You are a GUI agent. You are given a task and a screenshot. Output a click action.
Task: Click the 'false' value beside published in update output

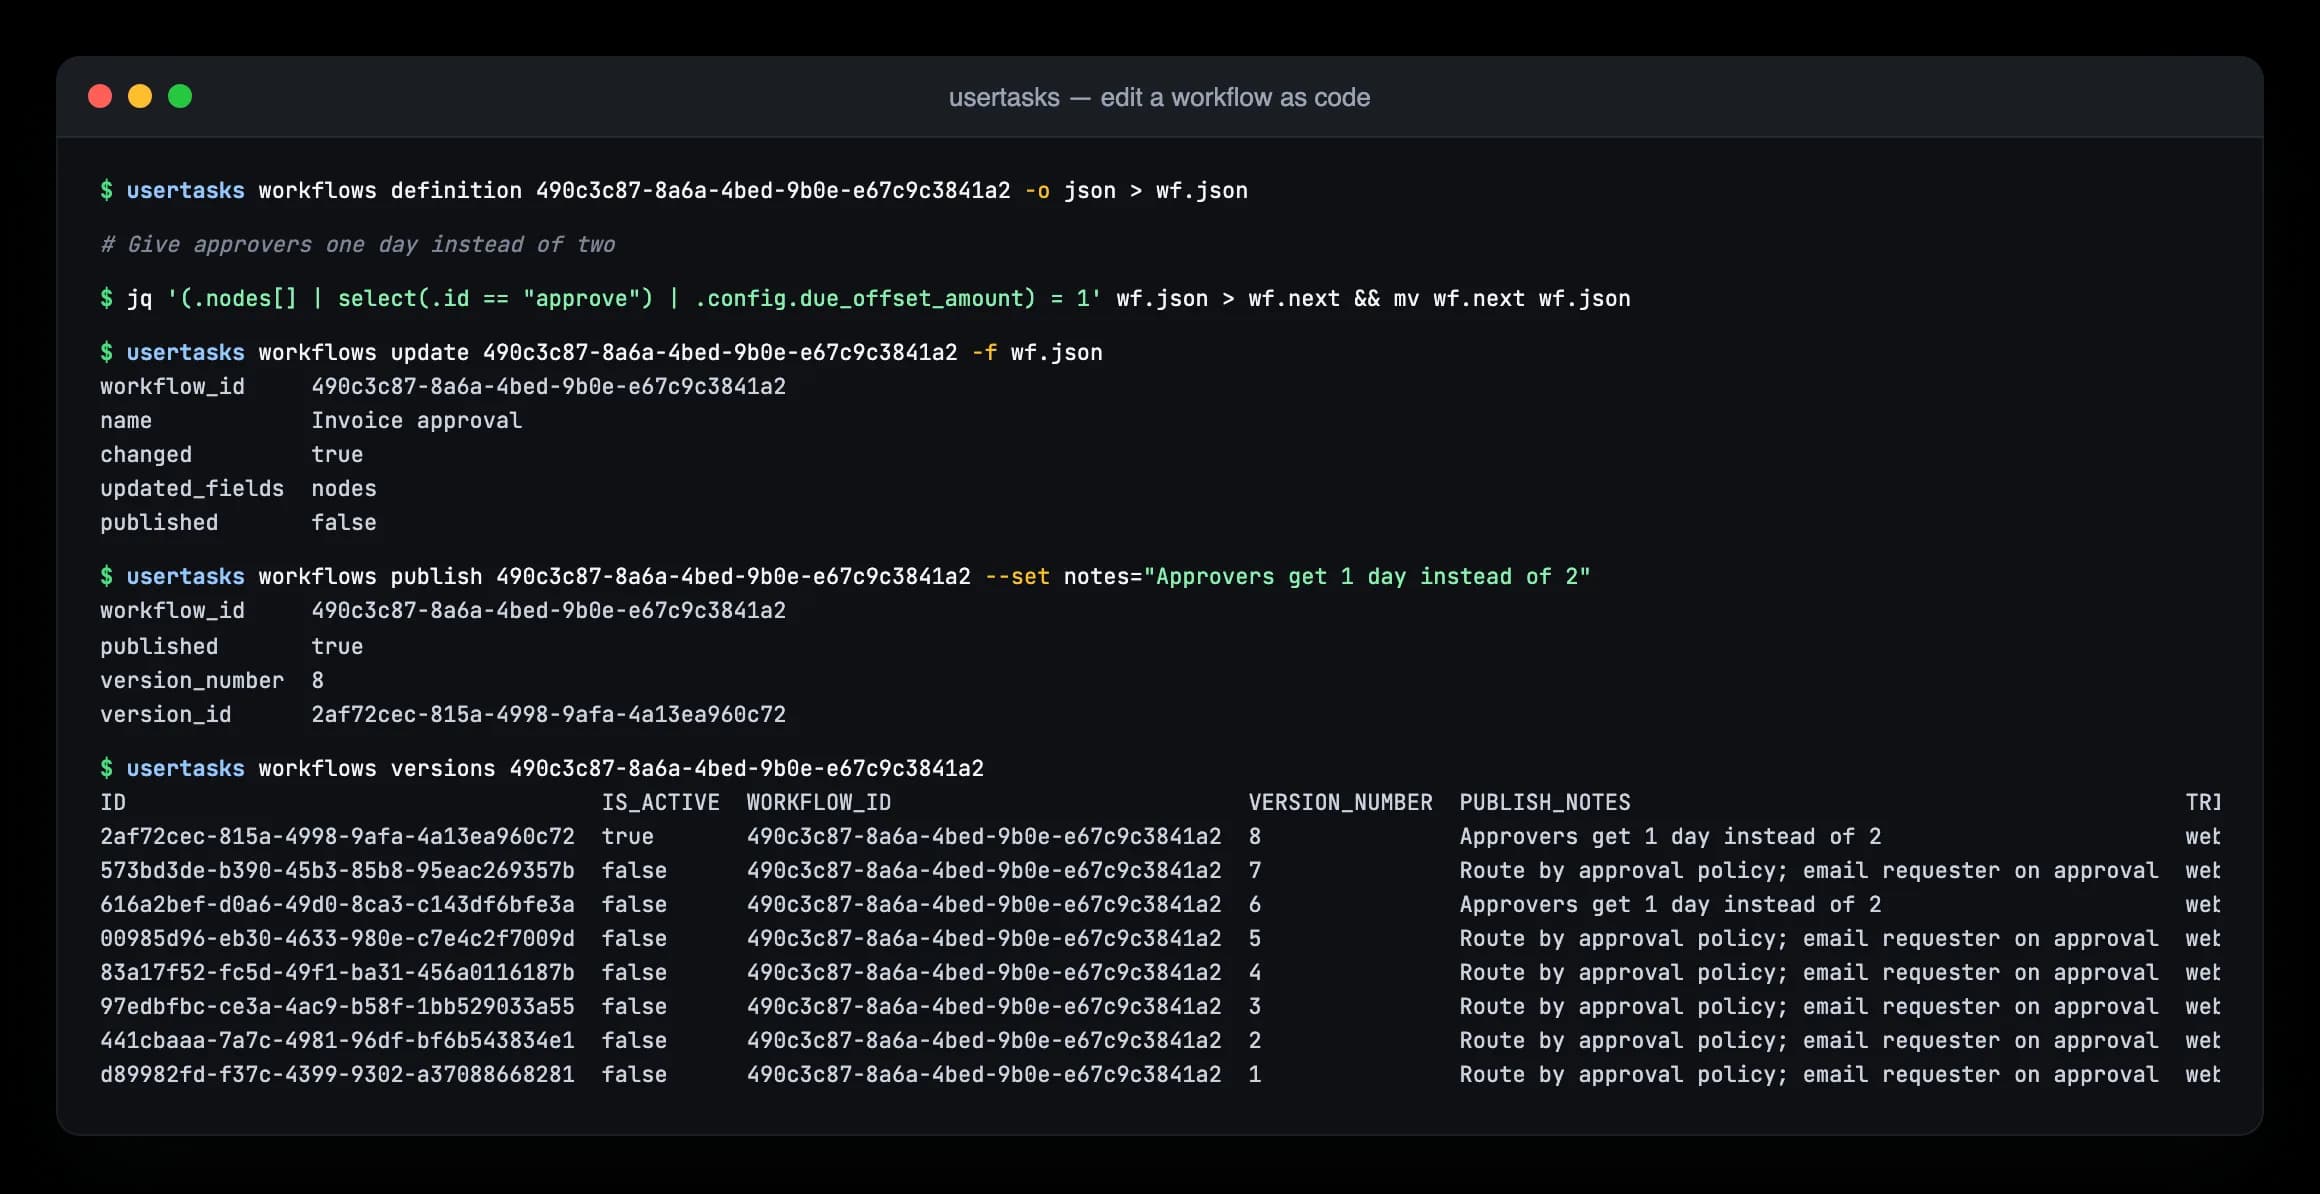coord(344,522)
